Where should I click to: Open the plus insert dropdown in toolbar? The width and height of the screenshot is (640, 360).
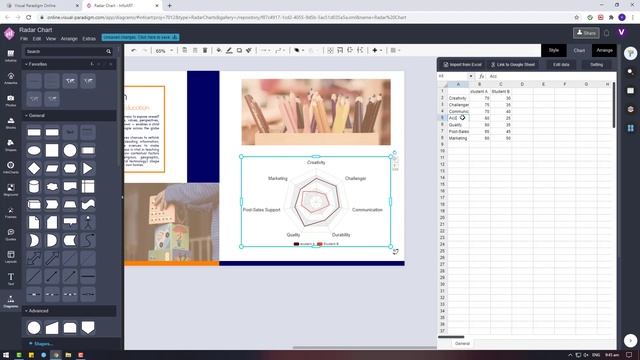point(377,50)
